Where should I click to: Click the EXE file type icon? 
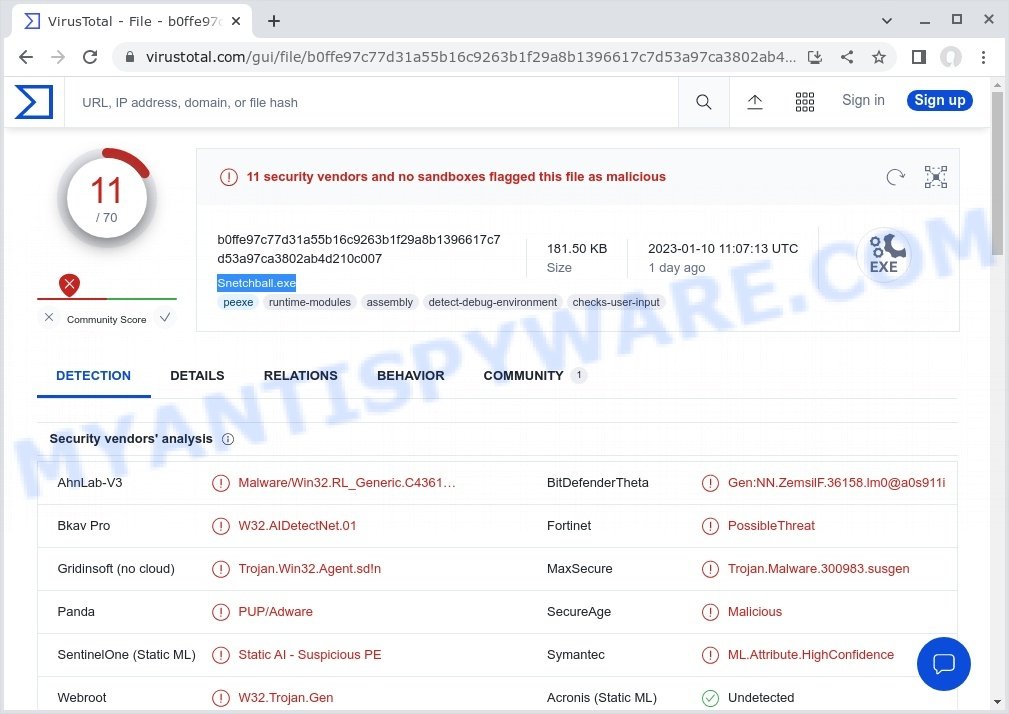tap(884, 255)
